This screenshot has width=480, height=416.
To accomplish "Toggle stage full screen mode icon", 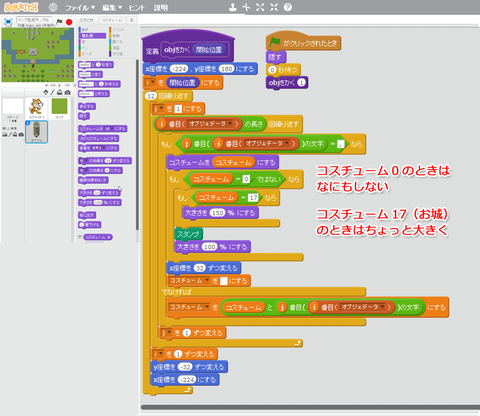I will click(8, 22).
